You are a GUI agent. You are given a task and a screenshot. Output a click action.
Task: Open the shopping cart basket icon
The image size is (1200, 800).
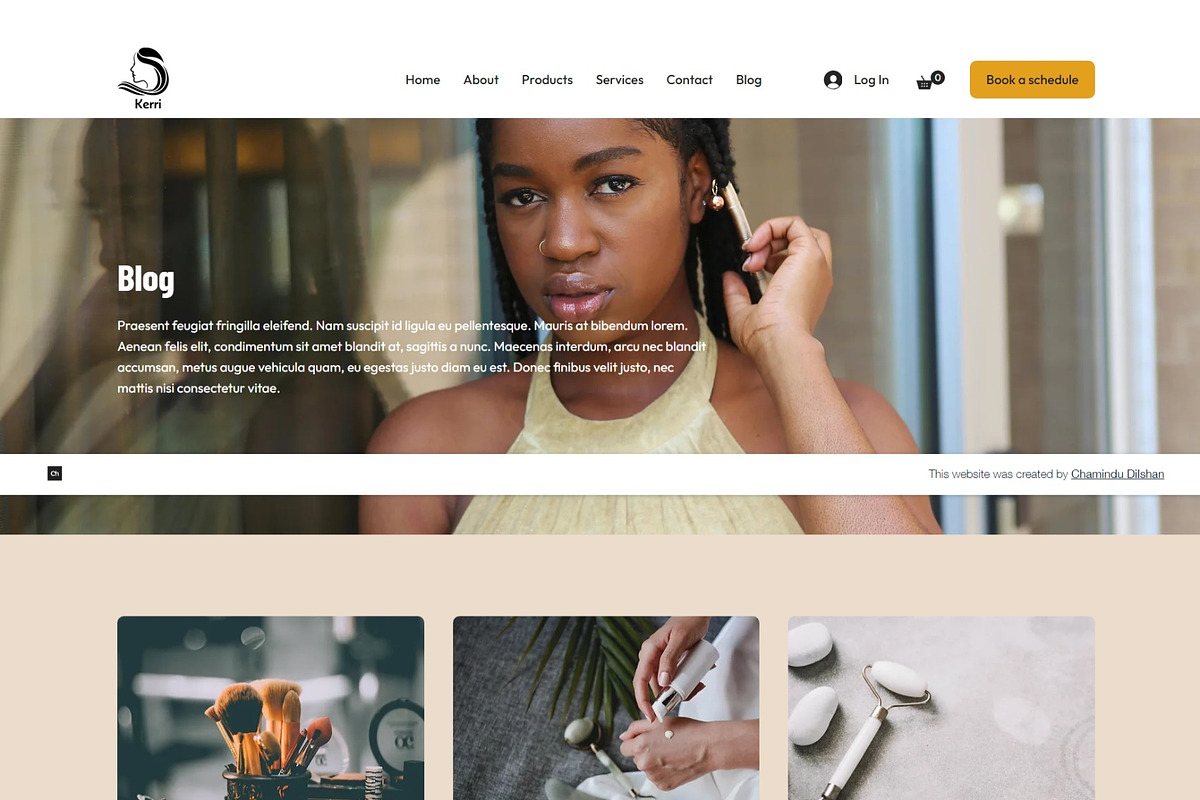coord(925,83)
